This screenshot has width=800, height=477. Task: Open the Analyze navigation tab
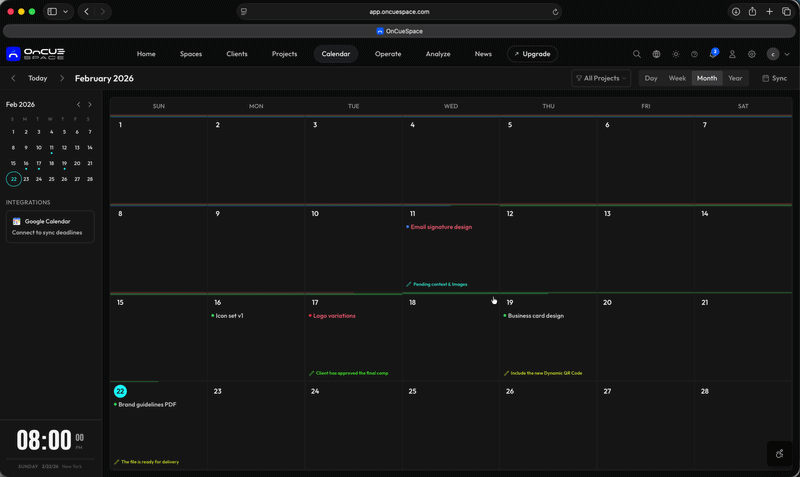[x=438, y=54]
